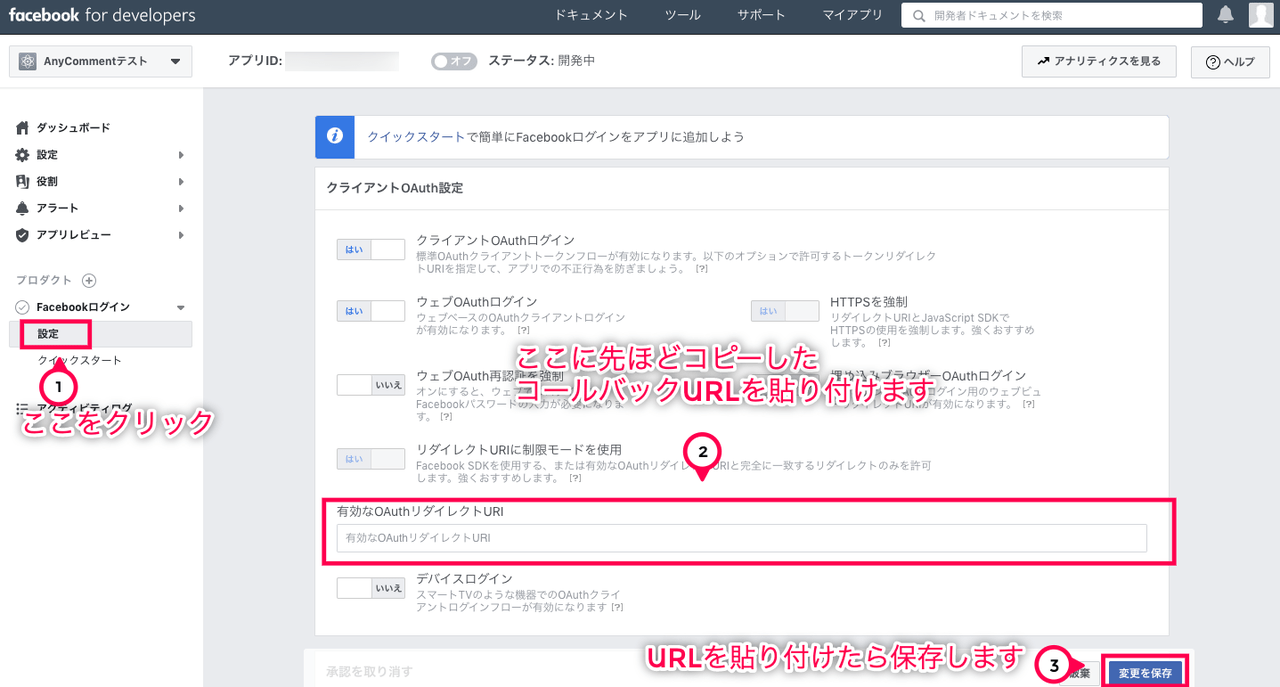Click the 設定 gear icon in sidebar
This screenshot has width=1280, height=687.
(x=23, y=155)
